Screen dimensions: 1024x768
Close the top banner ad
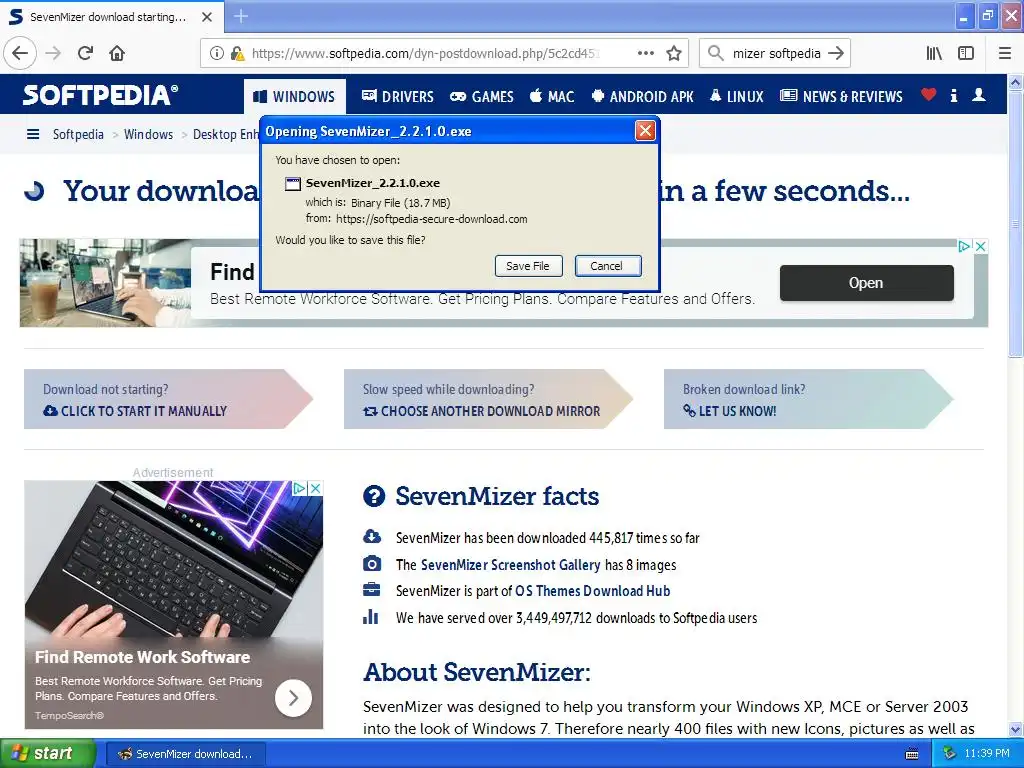[x=980, y=246]
